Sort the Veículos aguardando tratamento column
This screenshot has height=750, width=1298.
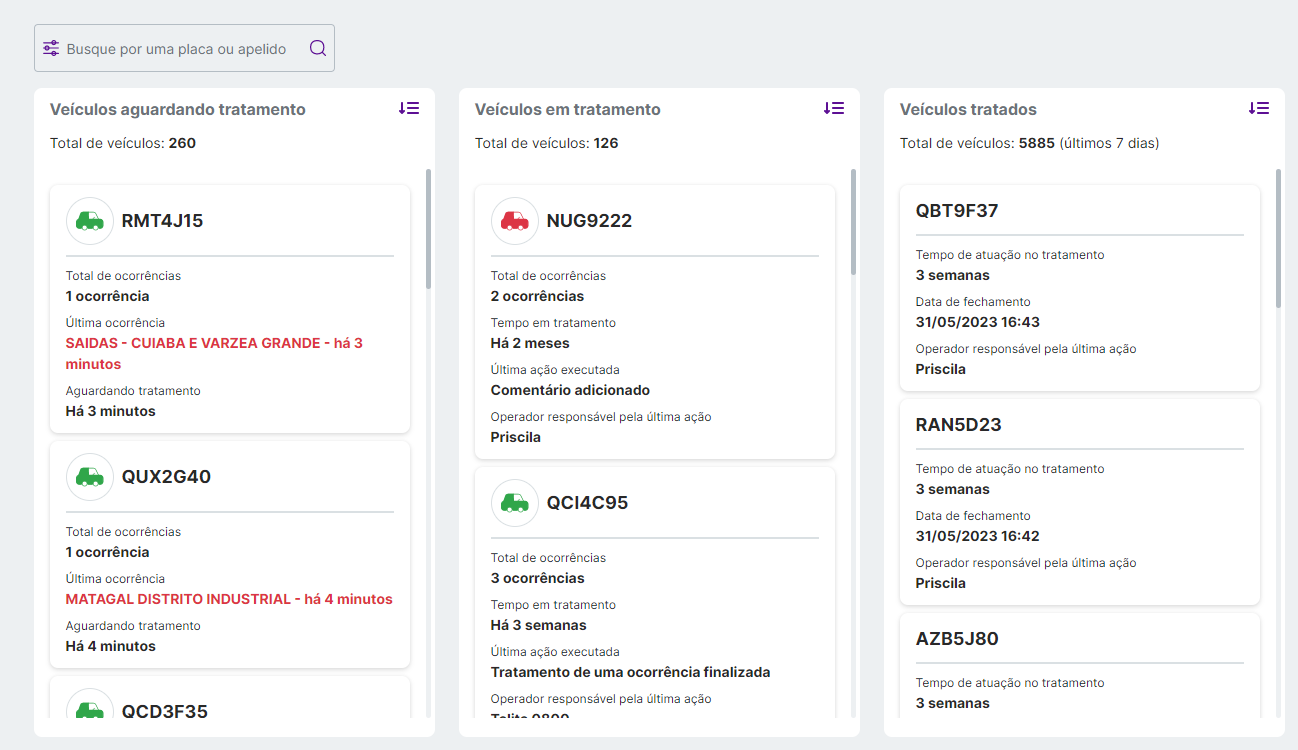[x=409, y=108]
